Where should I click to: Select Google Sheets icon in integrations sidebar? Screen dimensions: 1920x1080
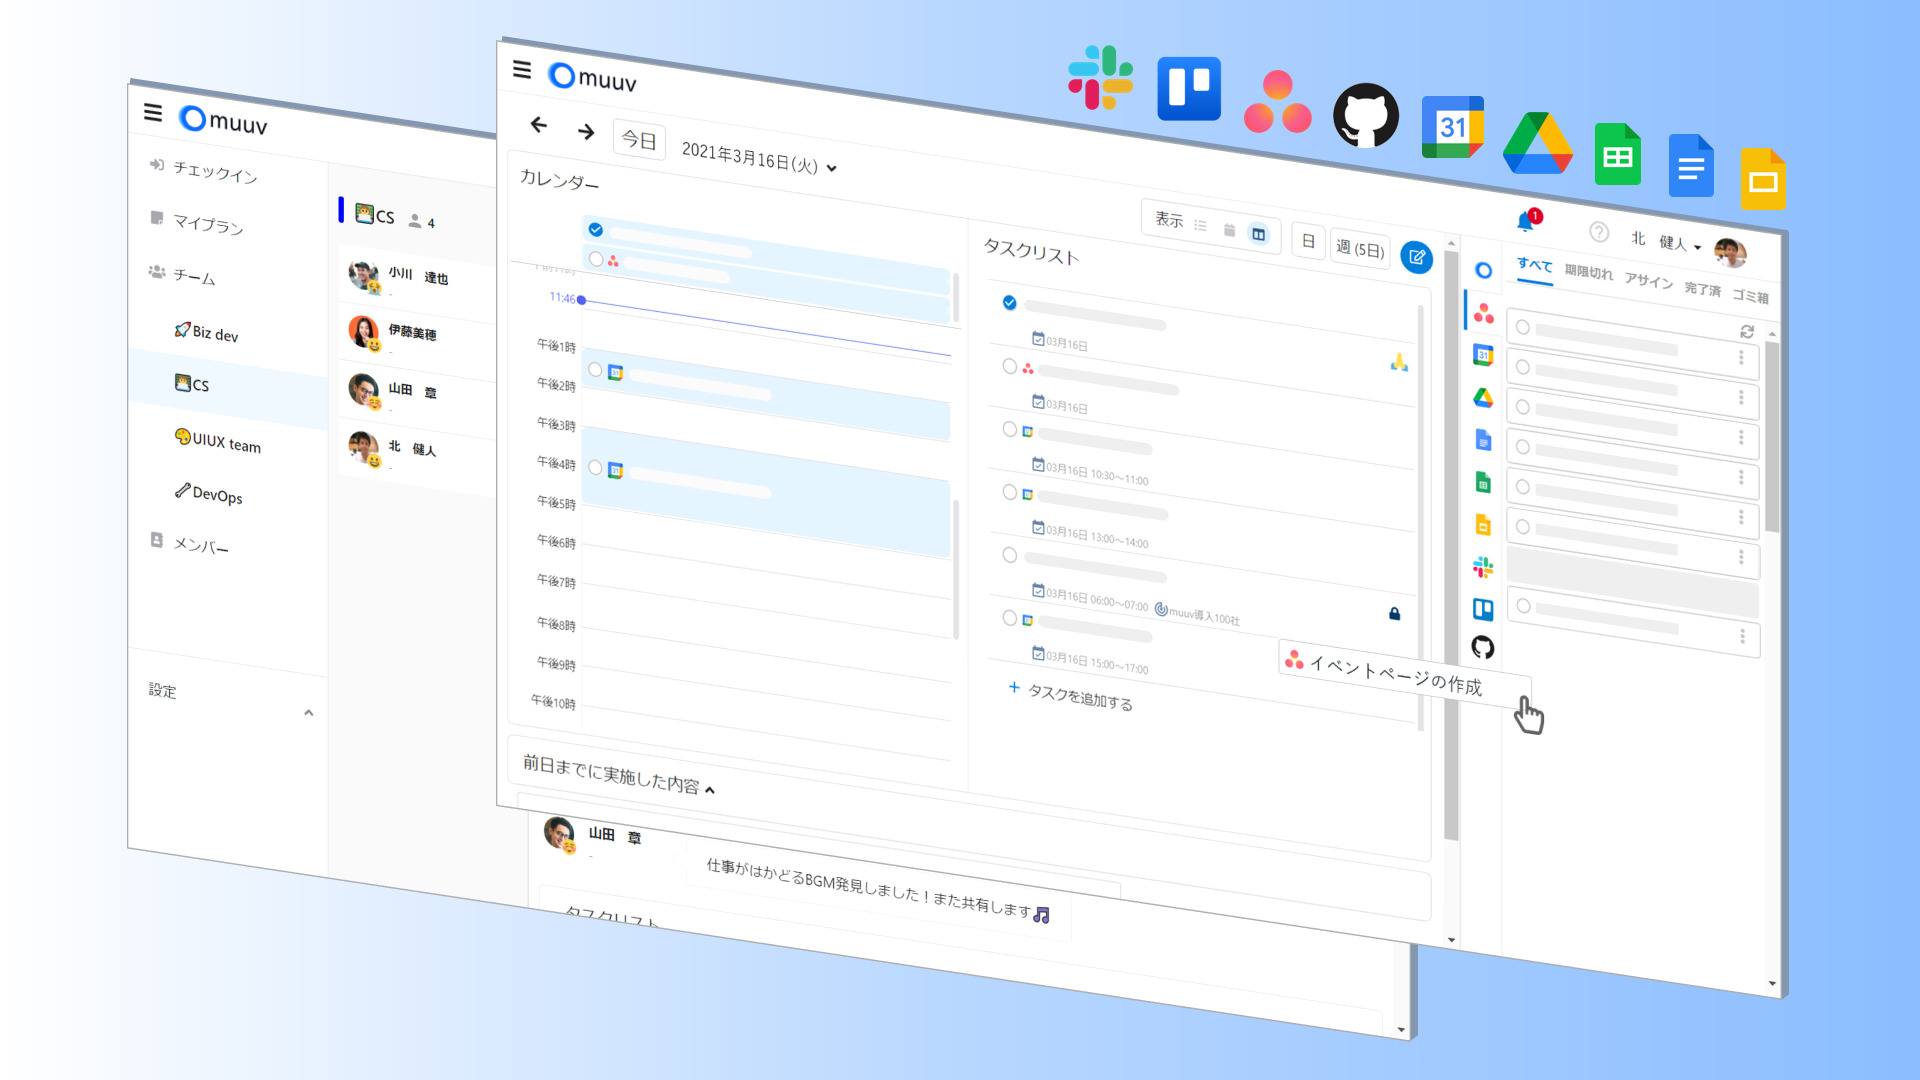coord(1483,483)
